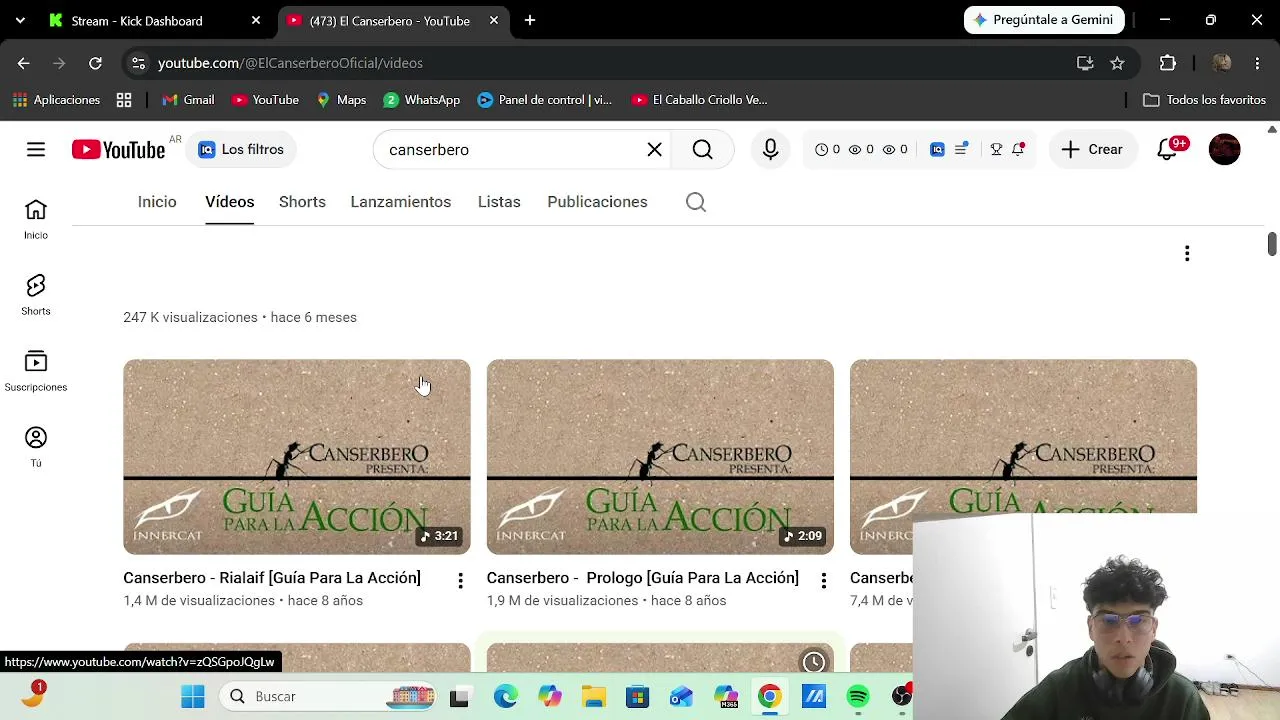Screen dimensions: 1280x720
Task: Open the Gmail bookmark
Action: (188, 100)
